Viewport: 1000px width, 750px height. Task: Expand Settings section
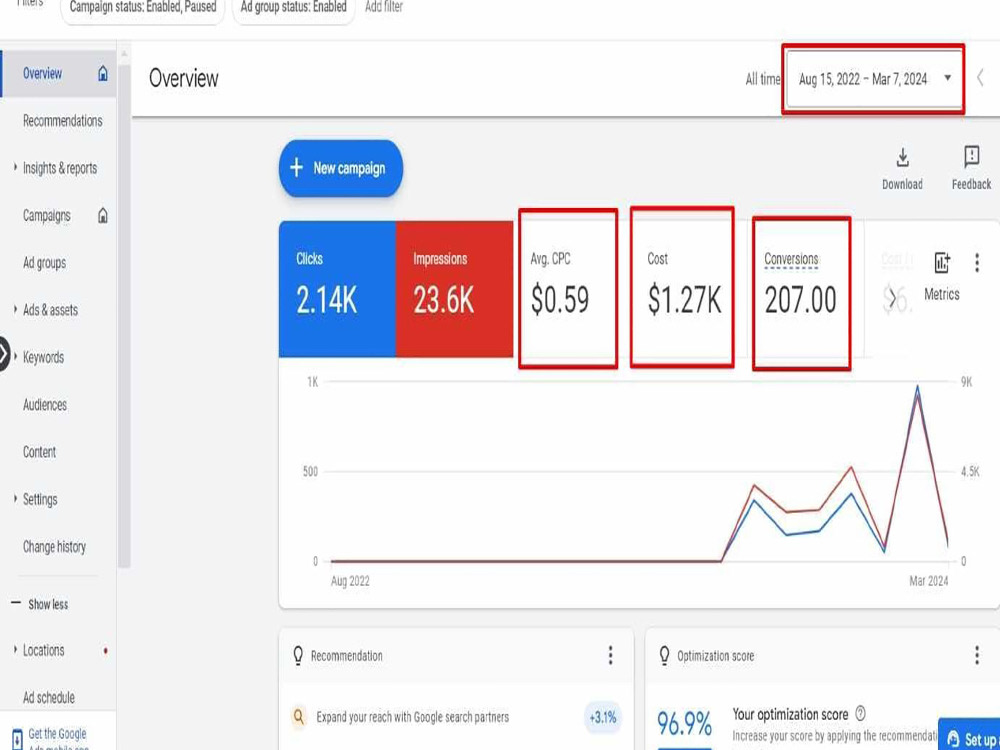(15, 499)
